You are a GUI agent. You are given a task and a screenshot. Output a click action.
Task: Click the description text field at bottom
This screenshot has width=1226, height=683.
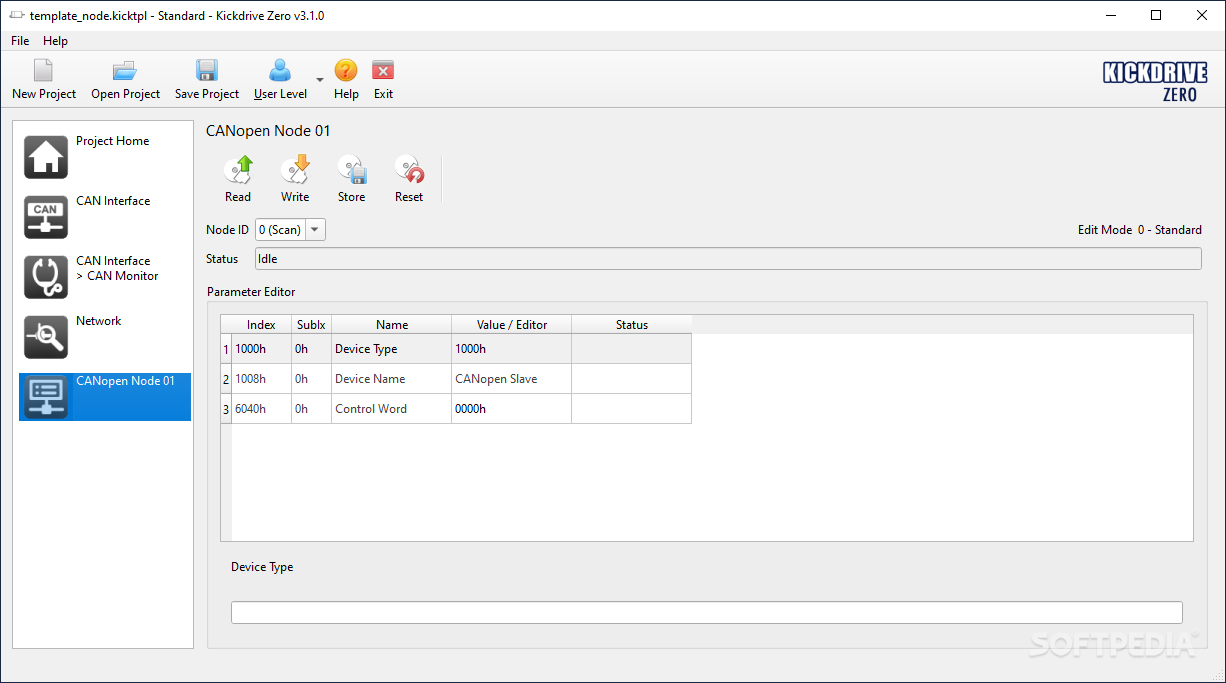707,612
